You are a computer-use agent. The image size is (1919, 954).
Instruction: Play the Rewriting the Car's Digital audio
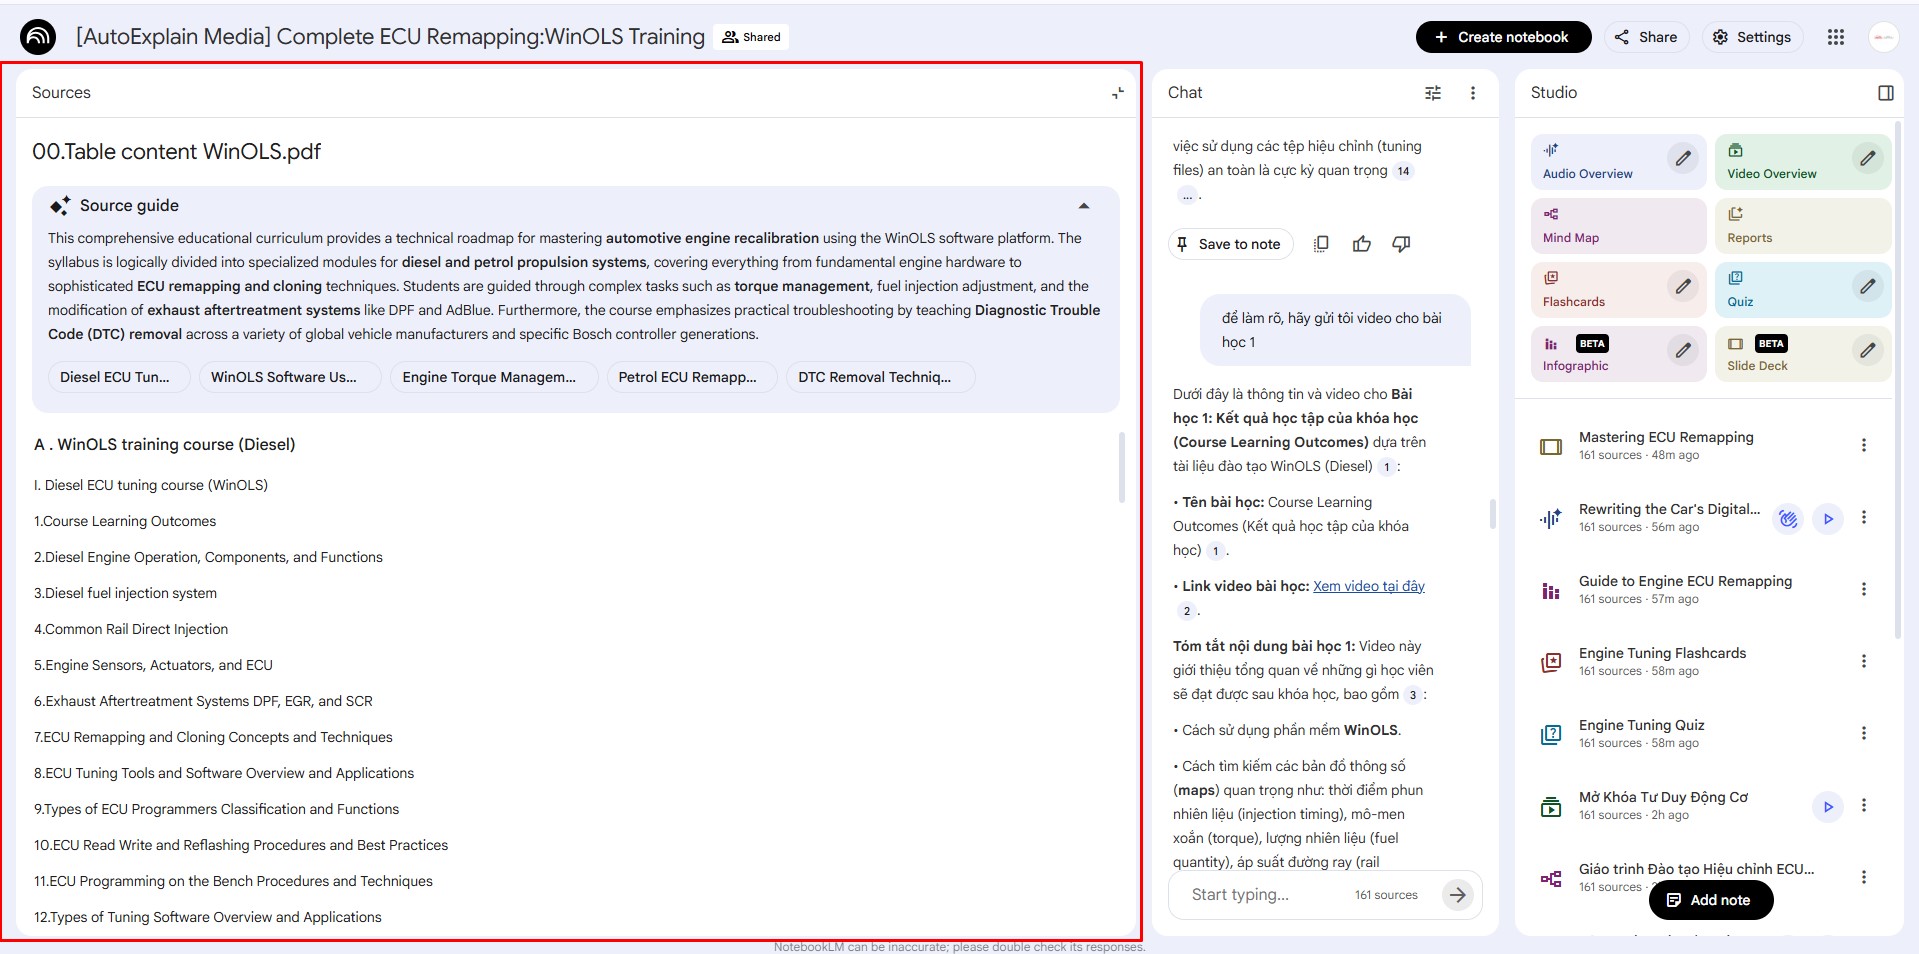[1827, 519]
